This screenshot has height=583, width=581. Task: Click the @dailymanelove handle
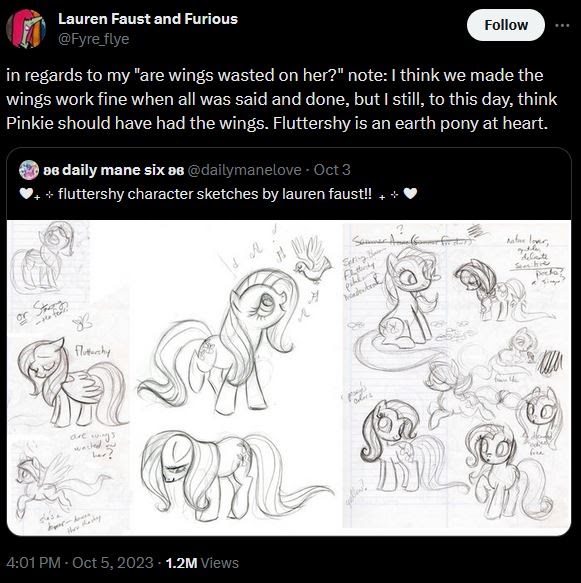245,170
